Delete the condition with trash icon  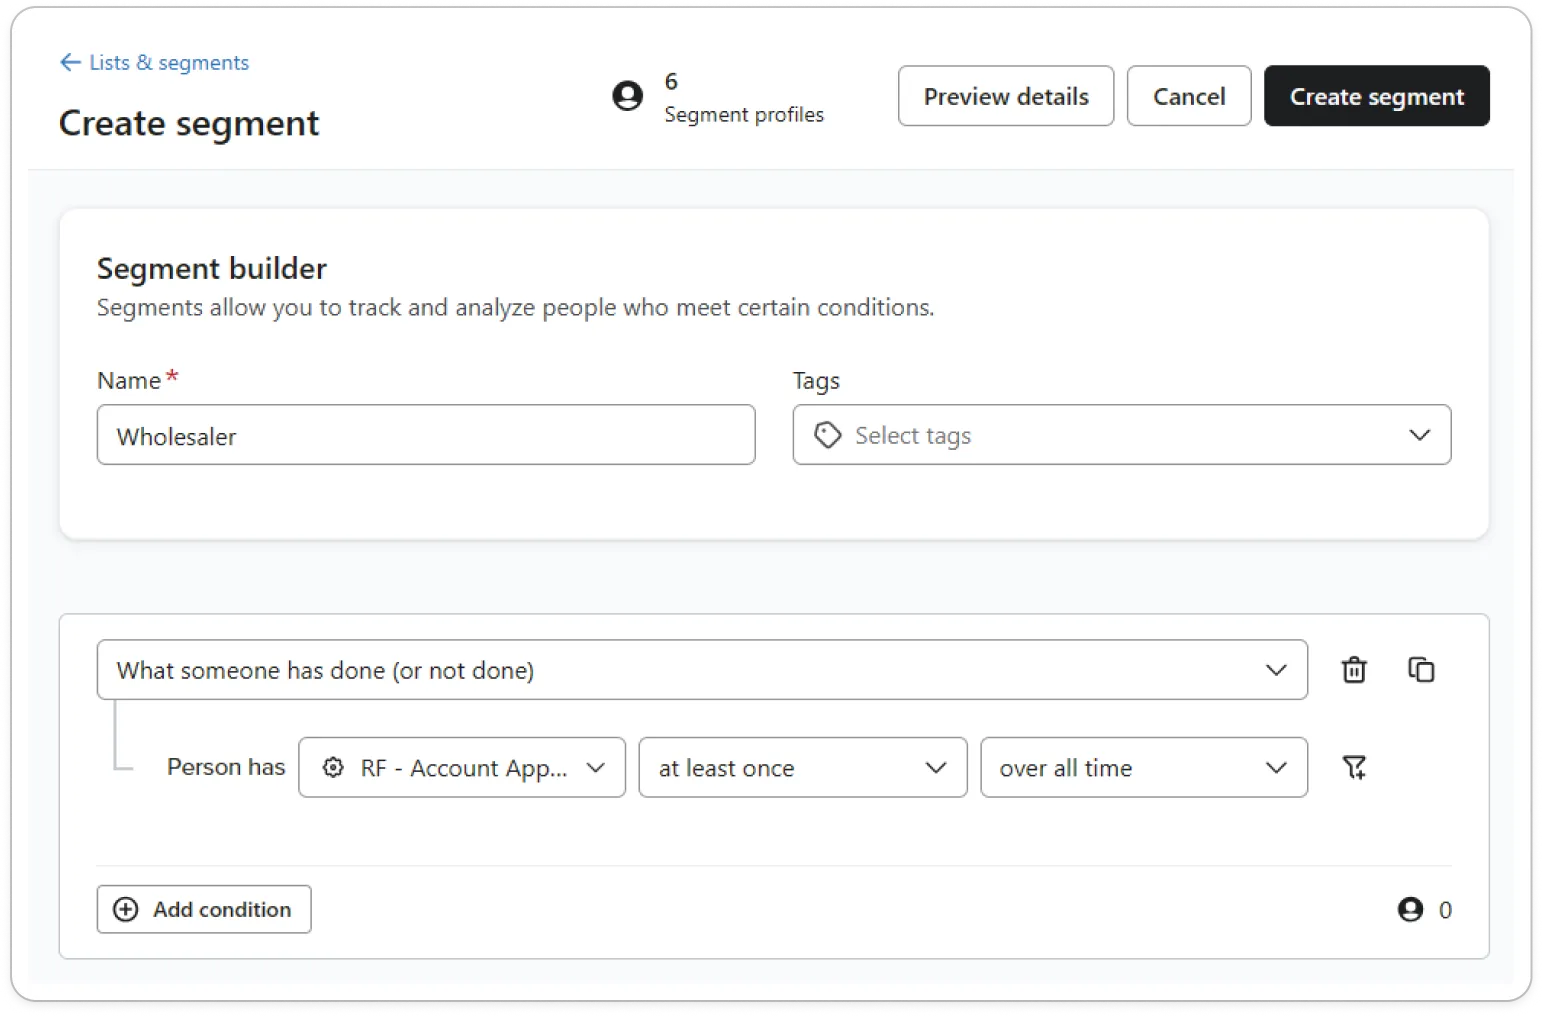pyautogui.click(x=1354, y=669)
